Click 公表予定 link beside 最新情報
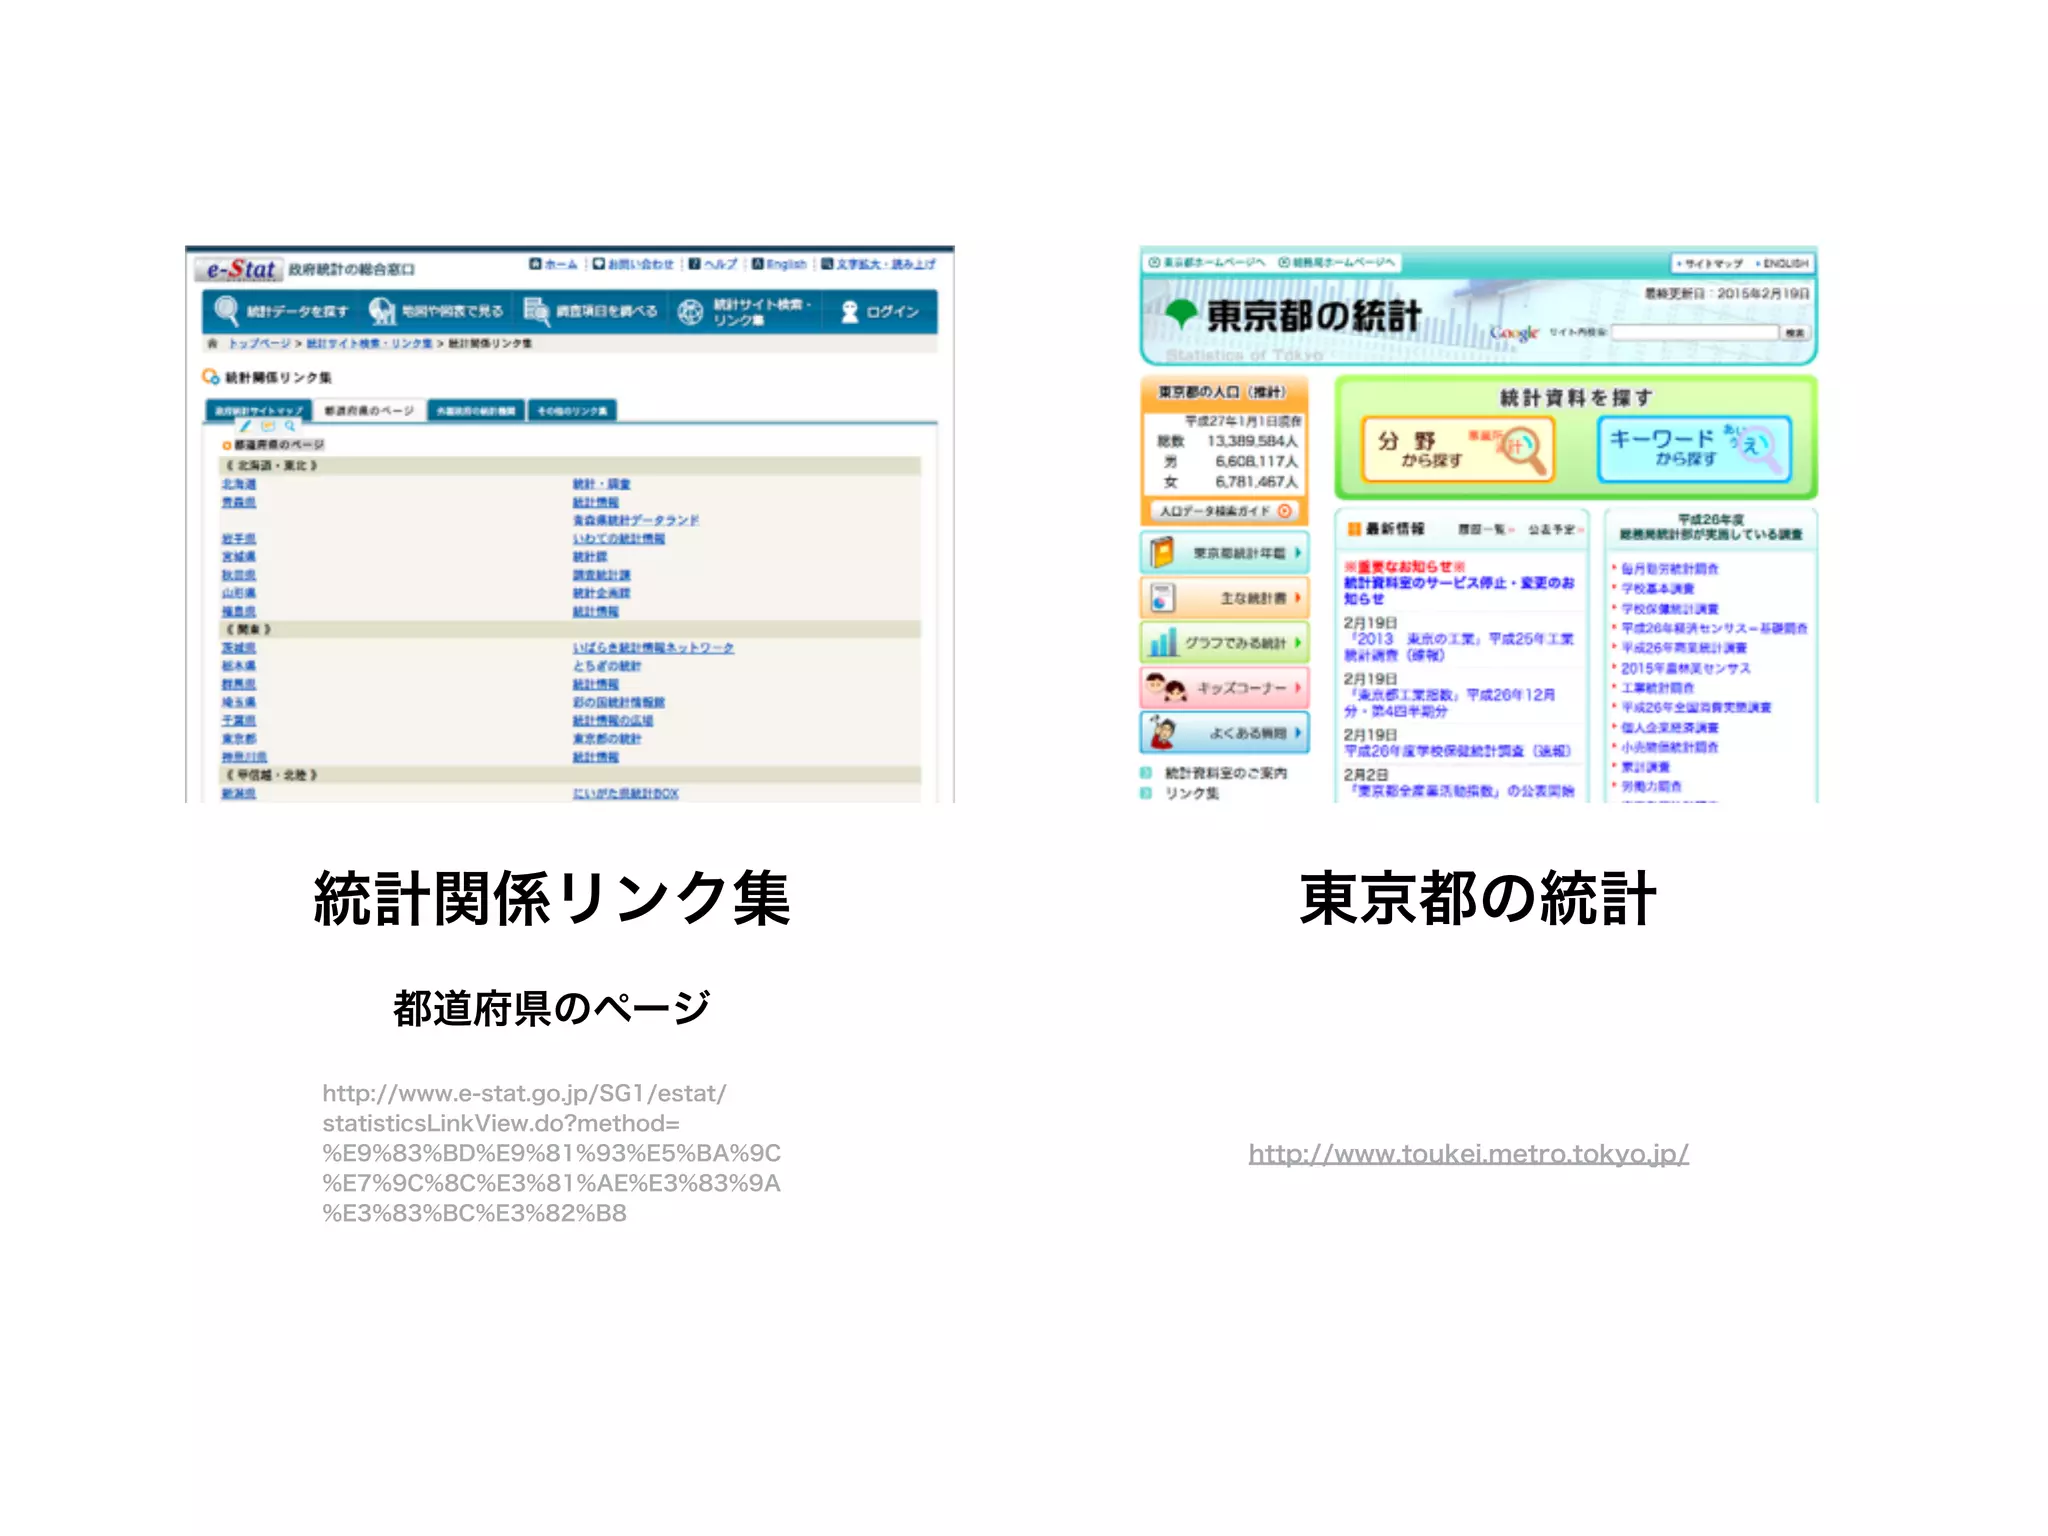 [x=1555, y=529]
